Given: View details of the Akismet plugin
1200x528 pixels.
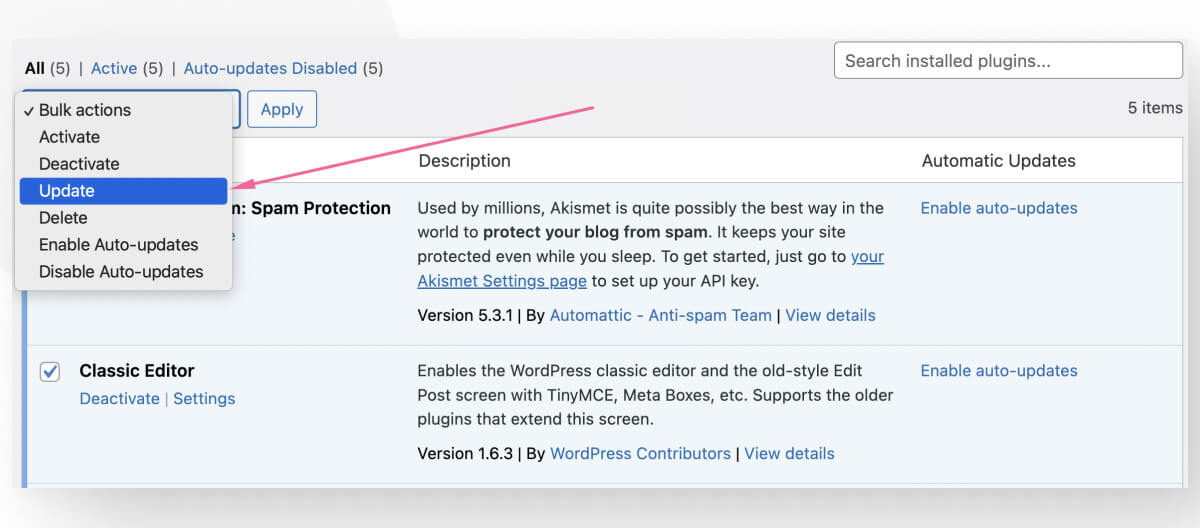Looking at the screenshot, I should [830, 315].
